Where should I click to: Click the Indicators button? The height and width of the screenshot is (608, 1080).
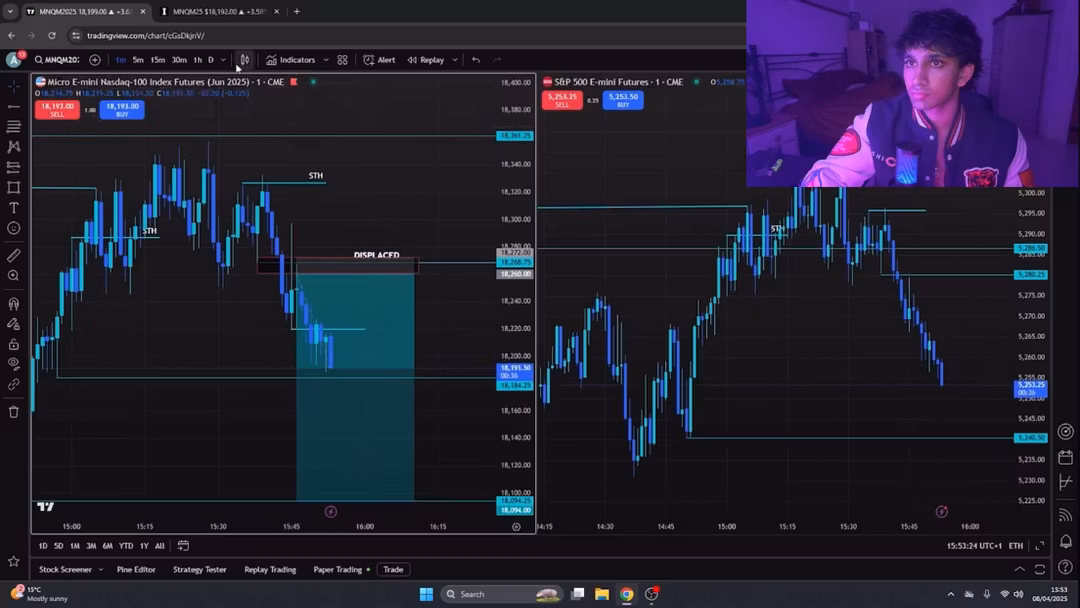[291, 60]
